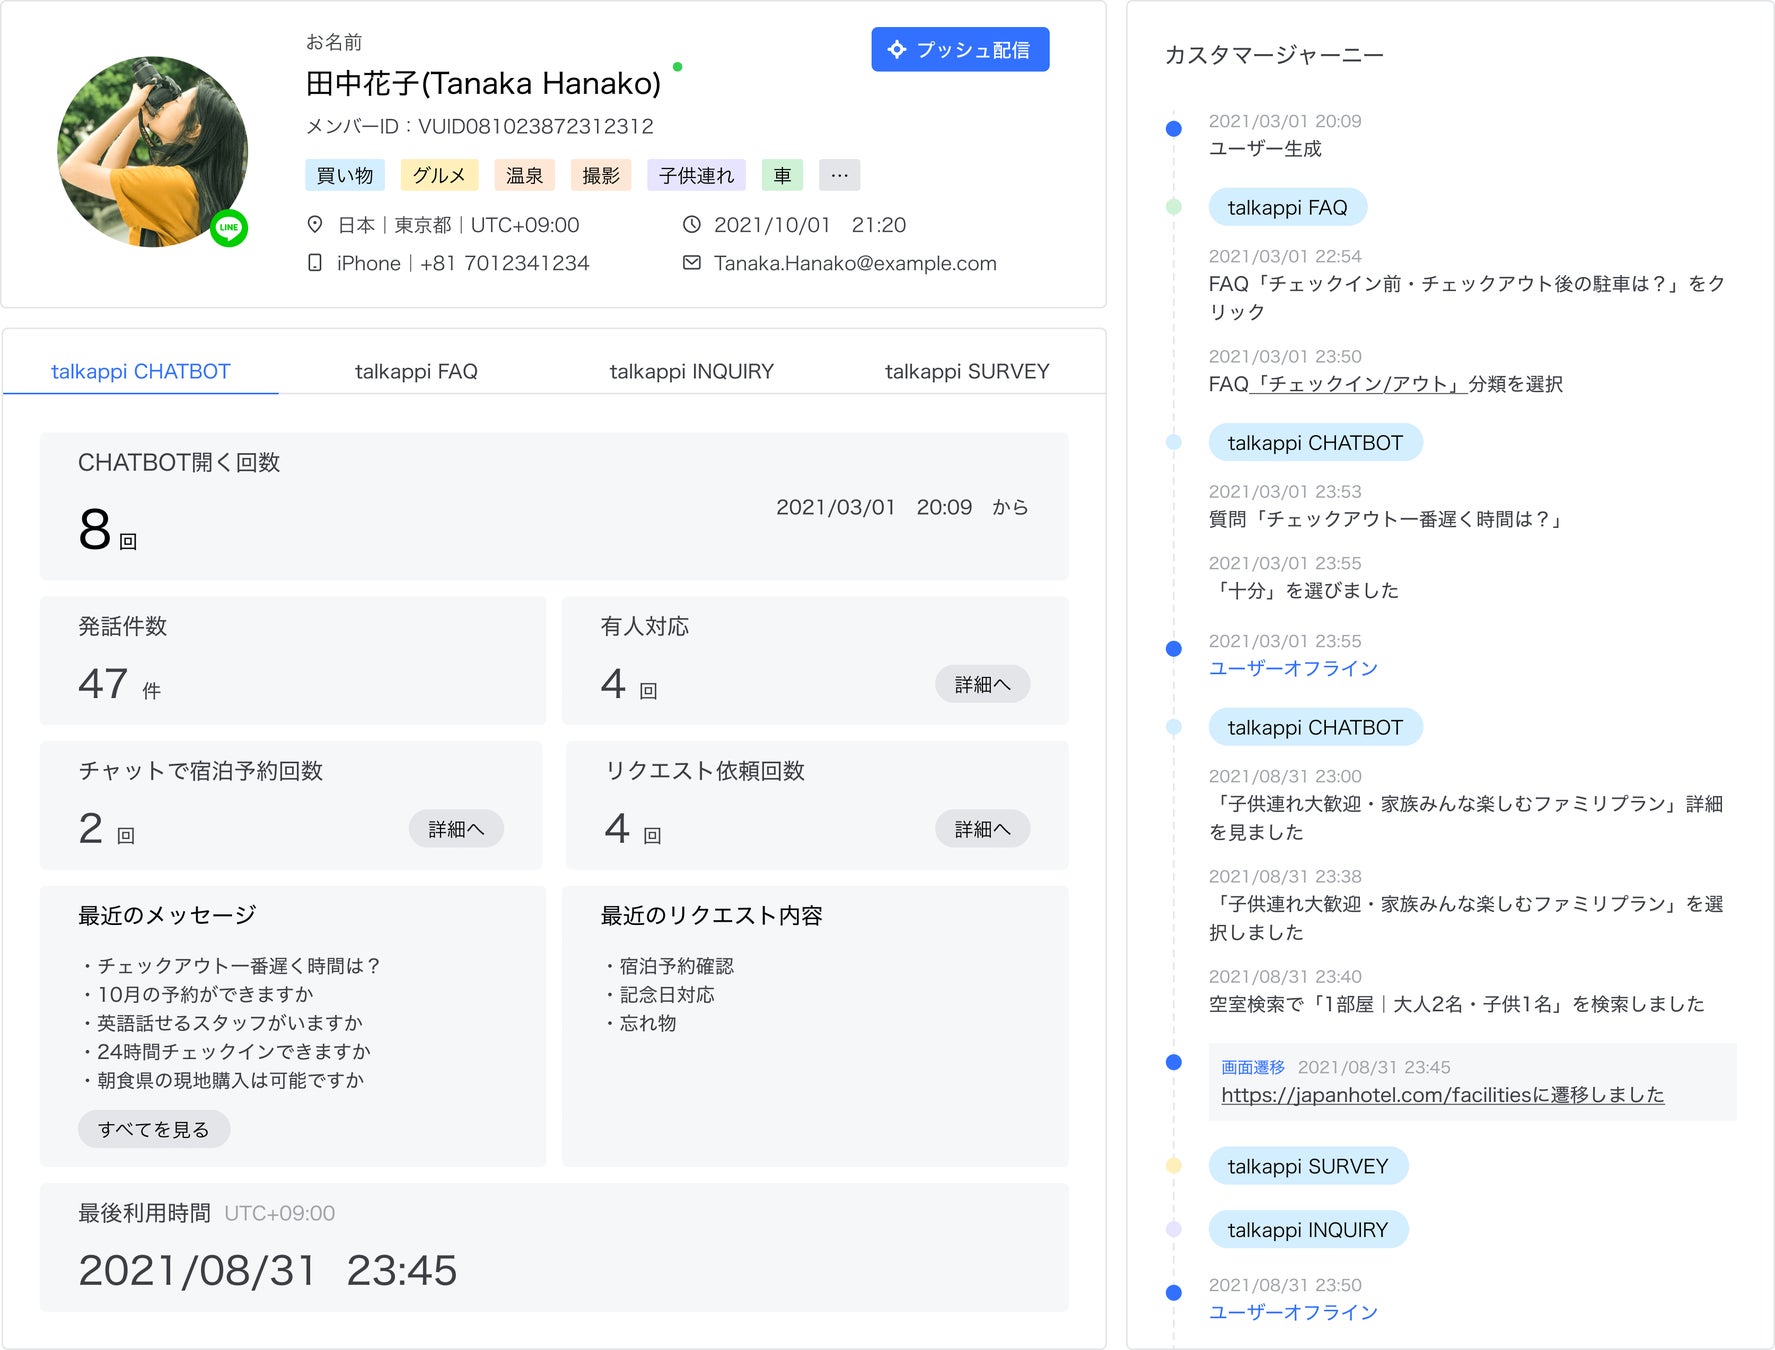Screen dimensions: 1775x1350
Task: Click the 日本 | 東京都 | UTC+09:00 location text
Action: (x=459, y=224)
